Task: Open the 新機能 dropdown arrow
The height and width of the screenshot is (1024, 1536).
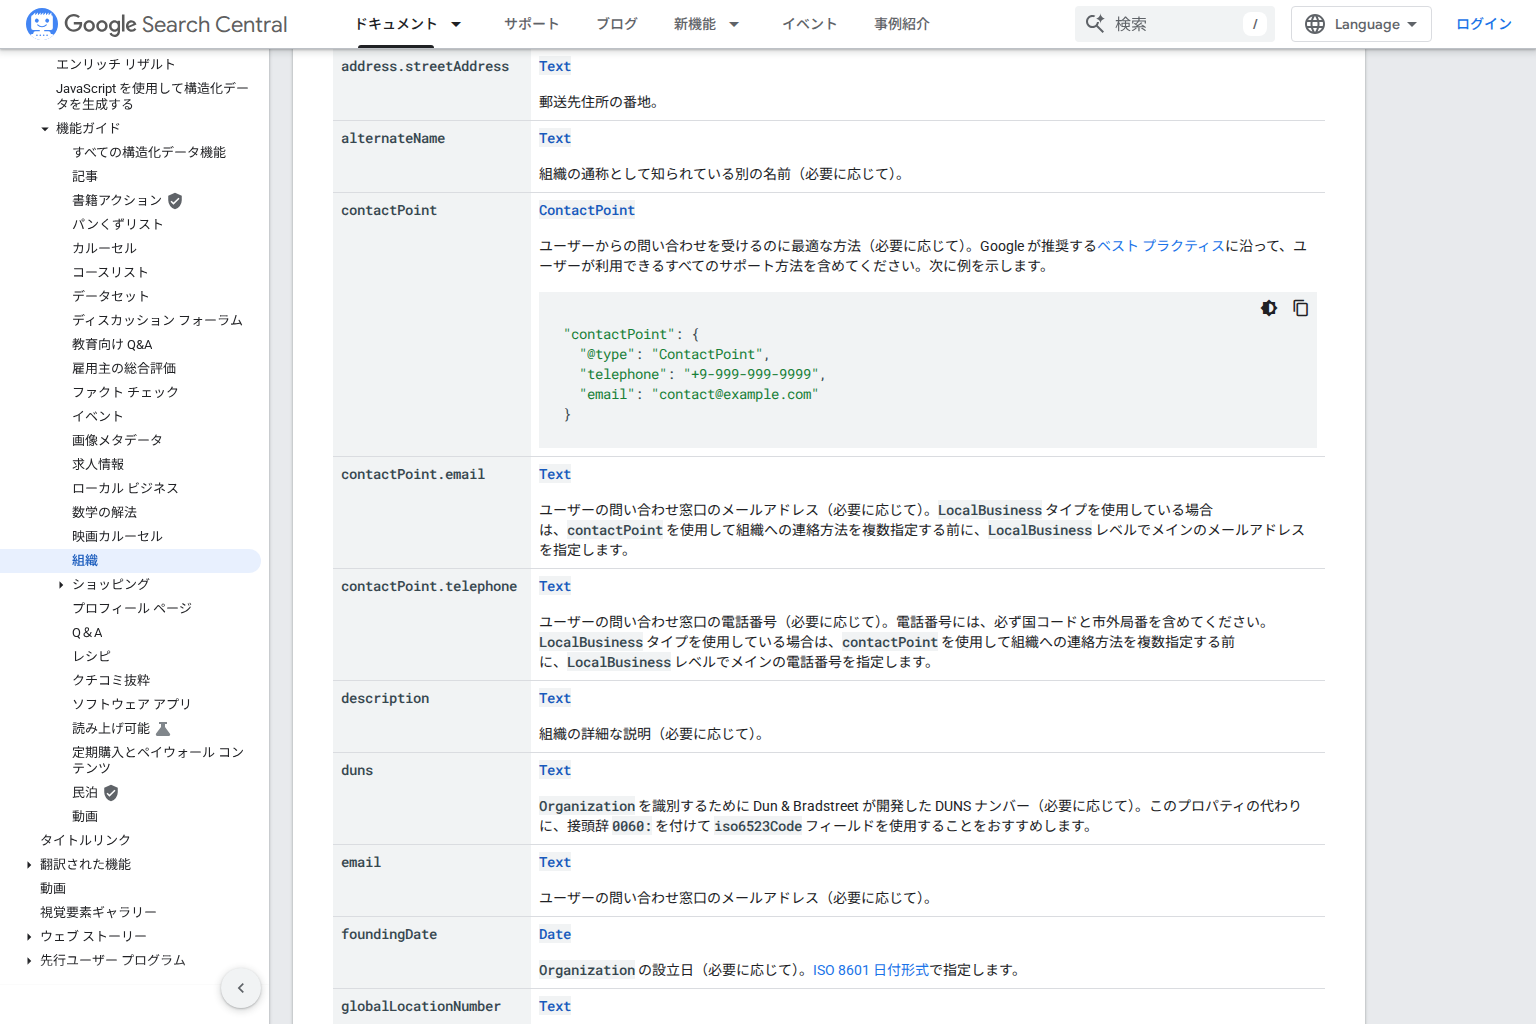Action: click(x=734, y=24)
